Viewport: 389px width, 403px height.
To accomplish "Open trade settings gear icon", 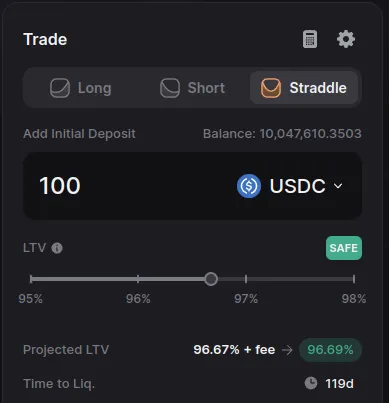I will [x=346, y=39].
